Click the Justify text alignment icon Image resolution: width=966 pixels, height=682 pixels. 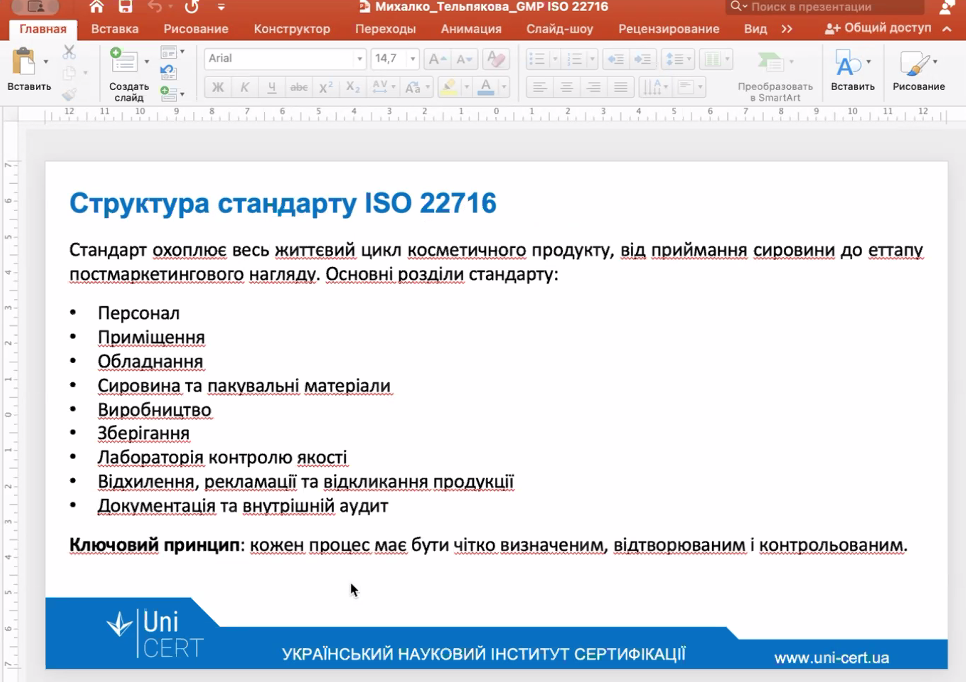(x=620, y=88)
